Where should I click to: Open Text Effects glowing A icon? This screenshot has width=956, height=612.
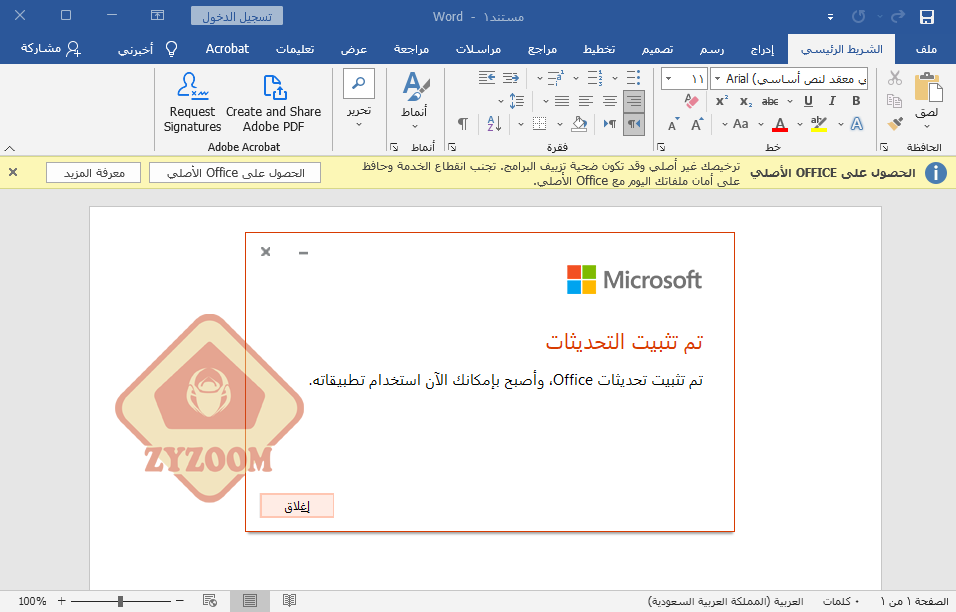pyautogui.click(x=857, y=124)
